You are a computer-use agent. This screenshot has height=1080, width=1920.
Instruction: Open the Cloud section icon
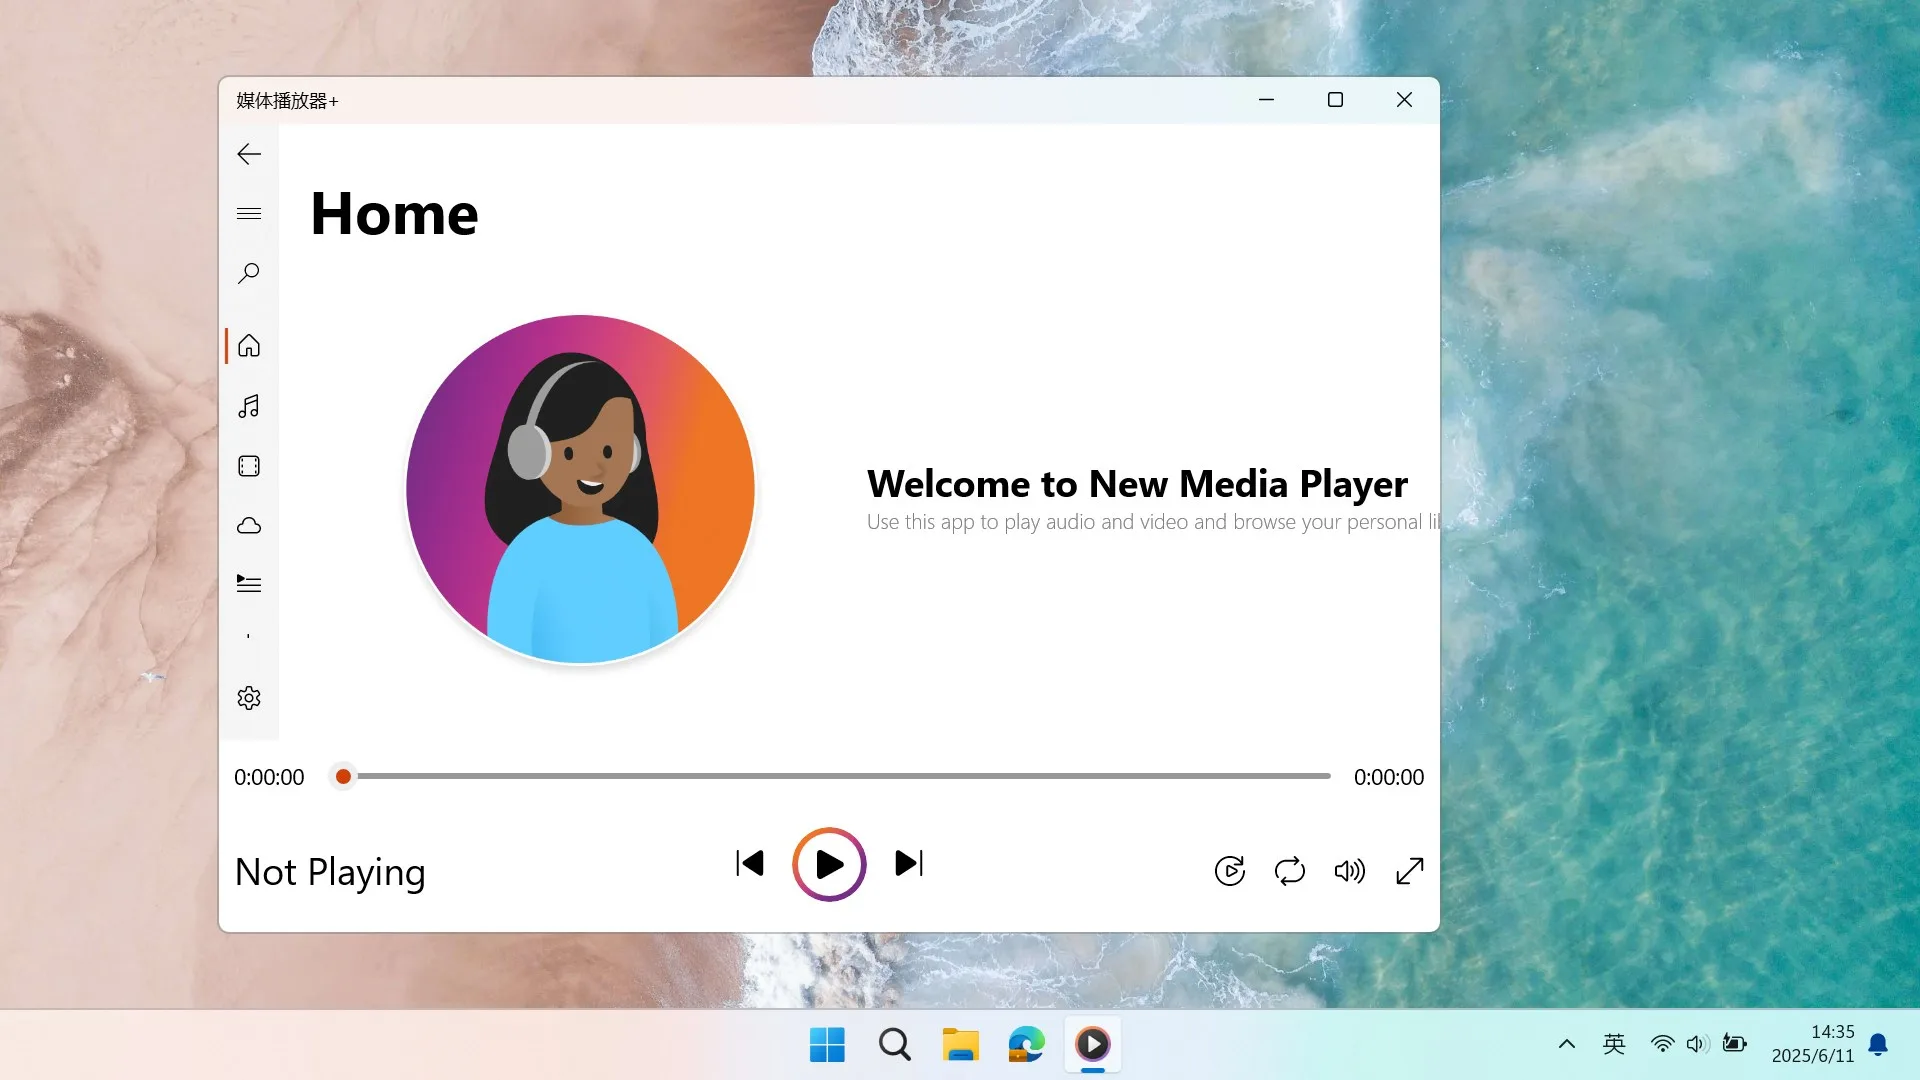[x=249, y=526]
